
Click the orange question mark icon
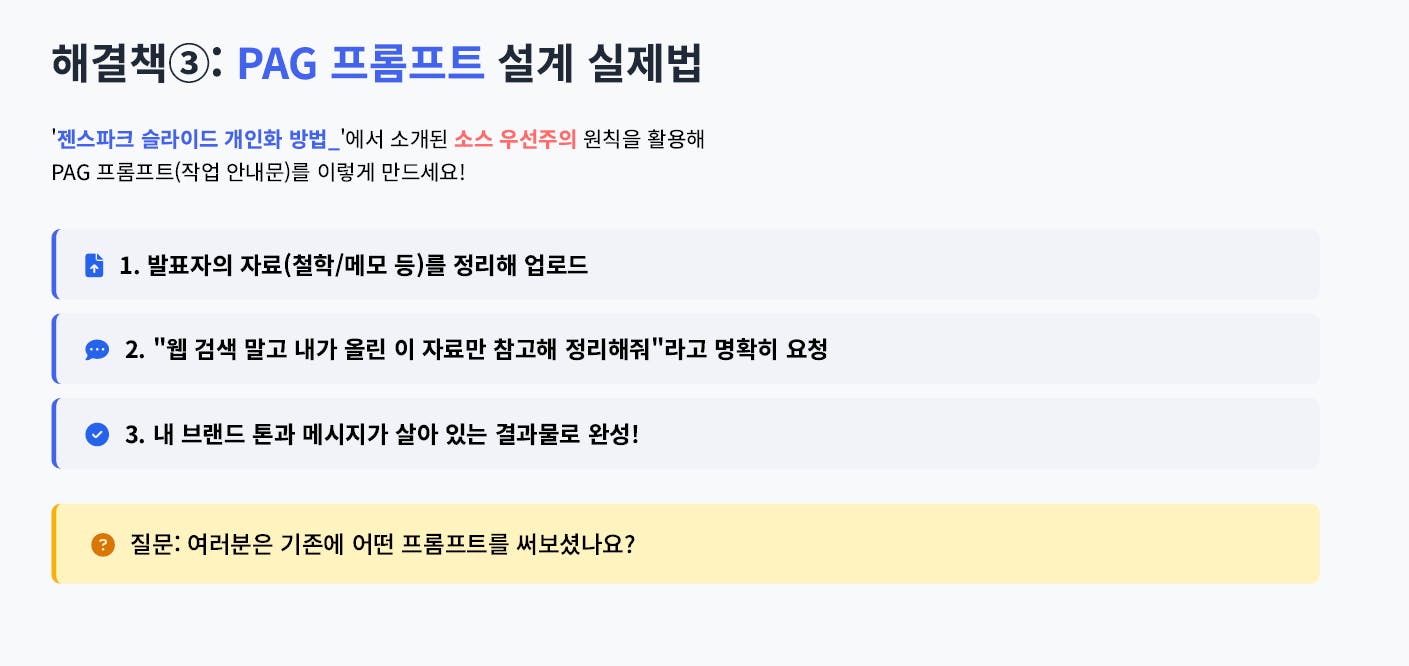[x=102, y=545]
